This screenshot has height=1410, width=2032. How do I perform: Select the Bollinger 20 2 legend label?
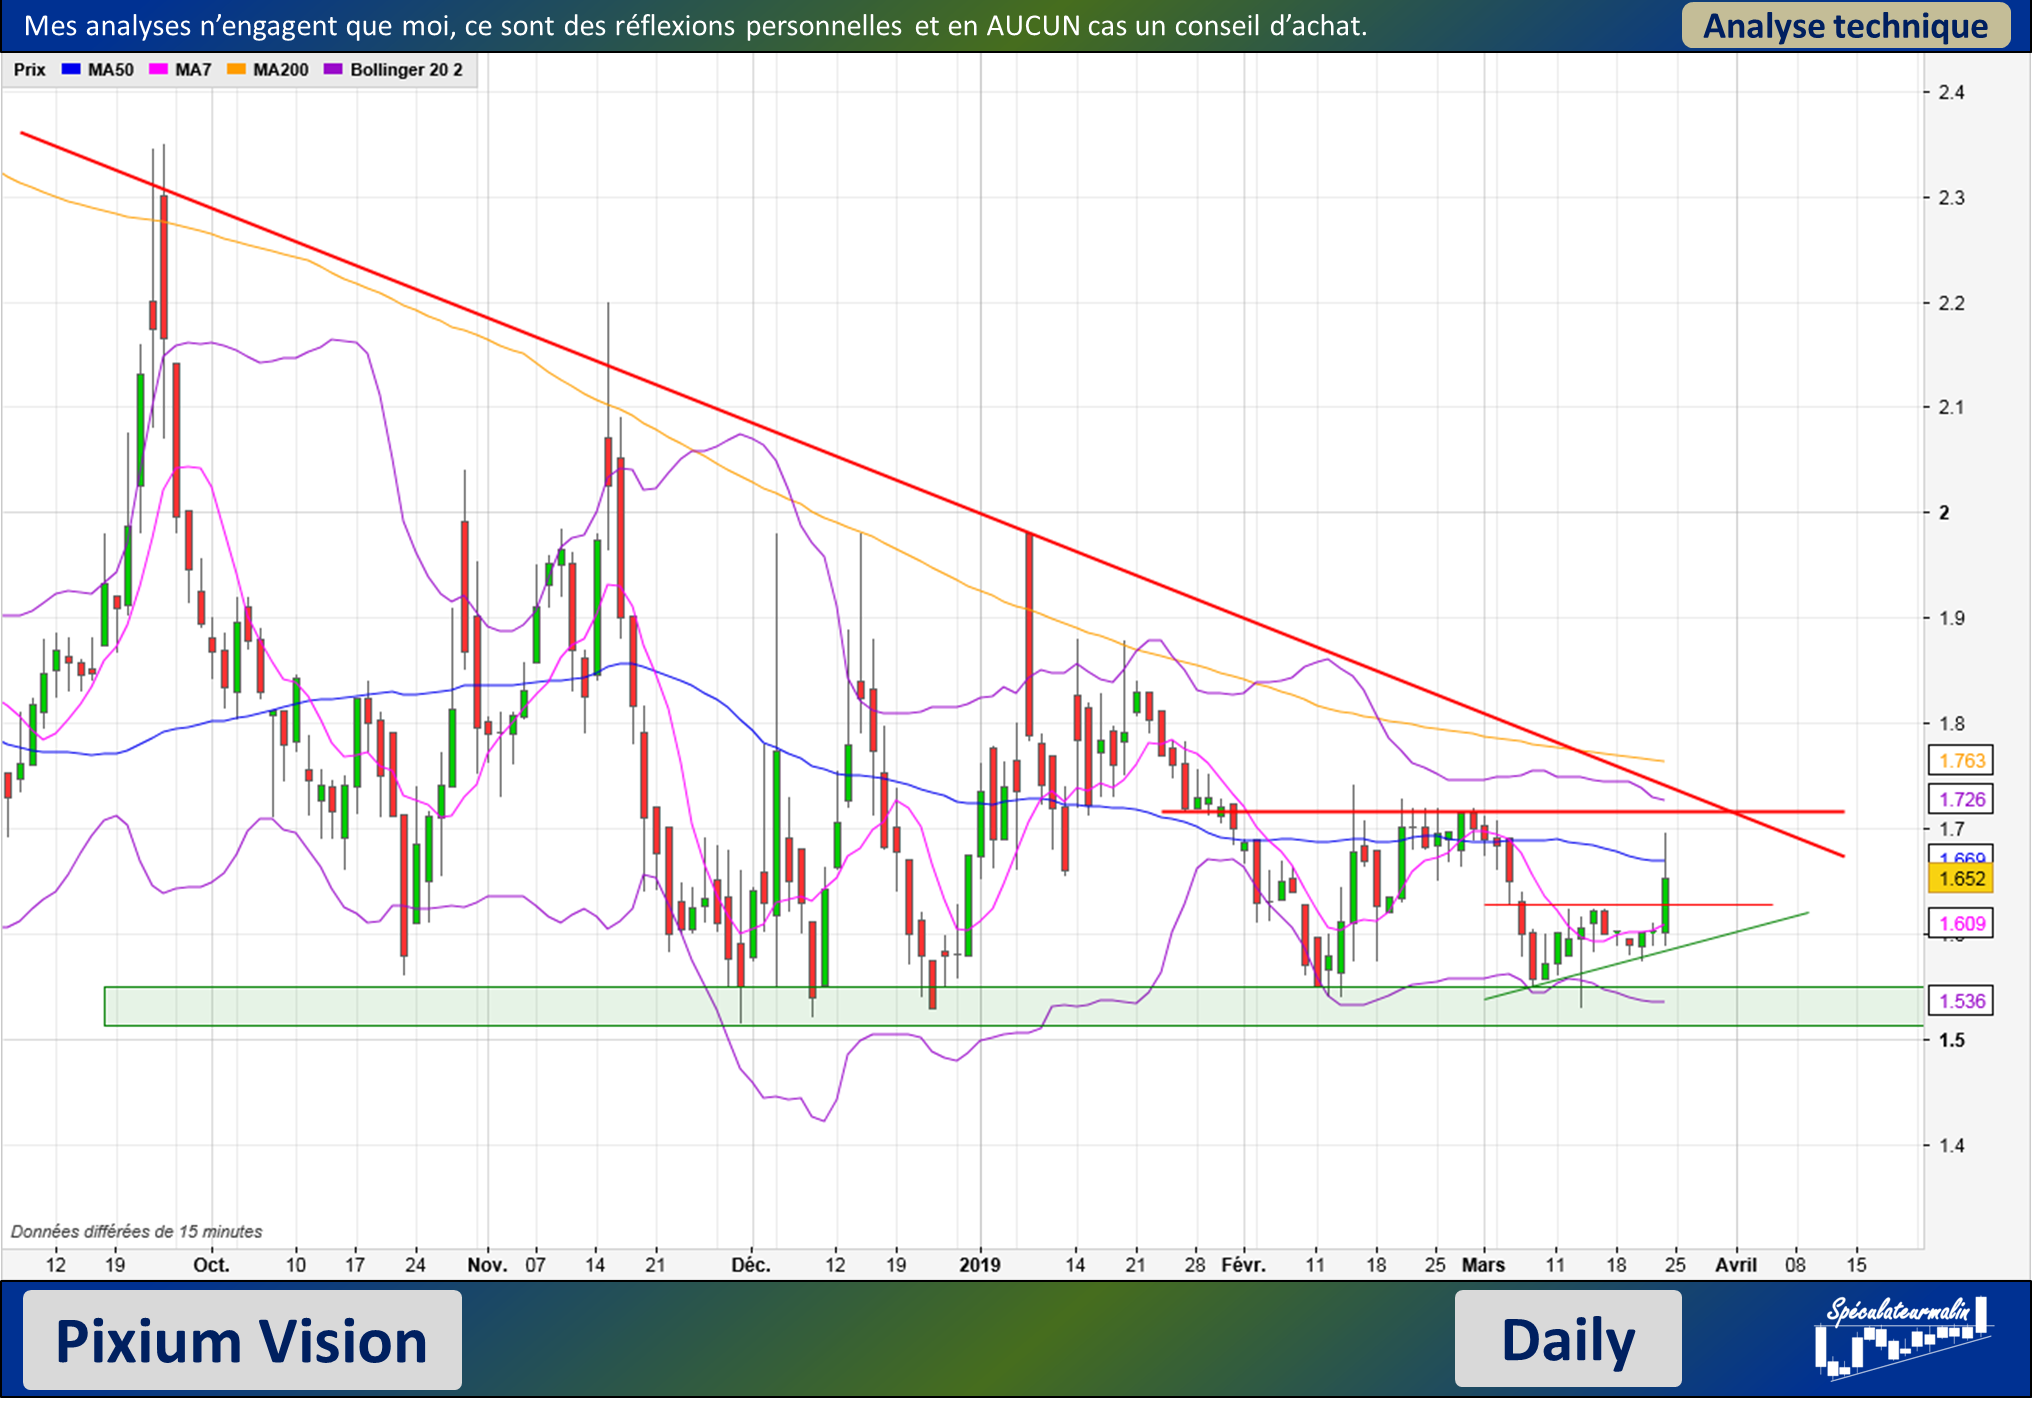click(406, 70)
